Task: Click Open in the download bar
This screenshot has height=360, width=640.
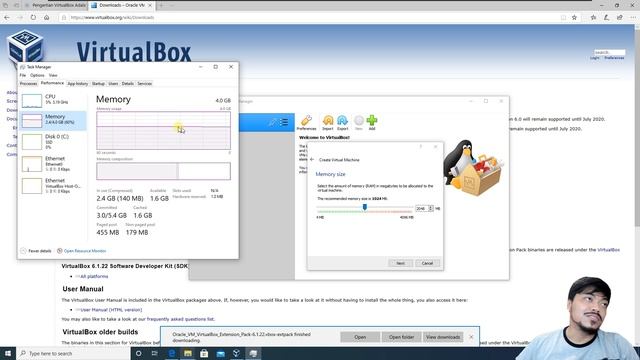Action: [x=360, y=337]
